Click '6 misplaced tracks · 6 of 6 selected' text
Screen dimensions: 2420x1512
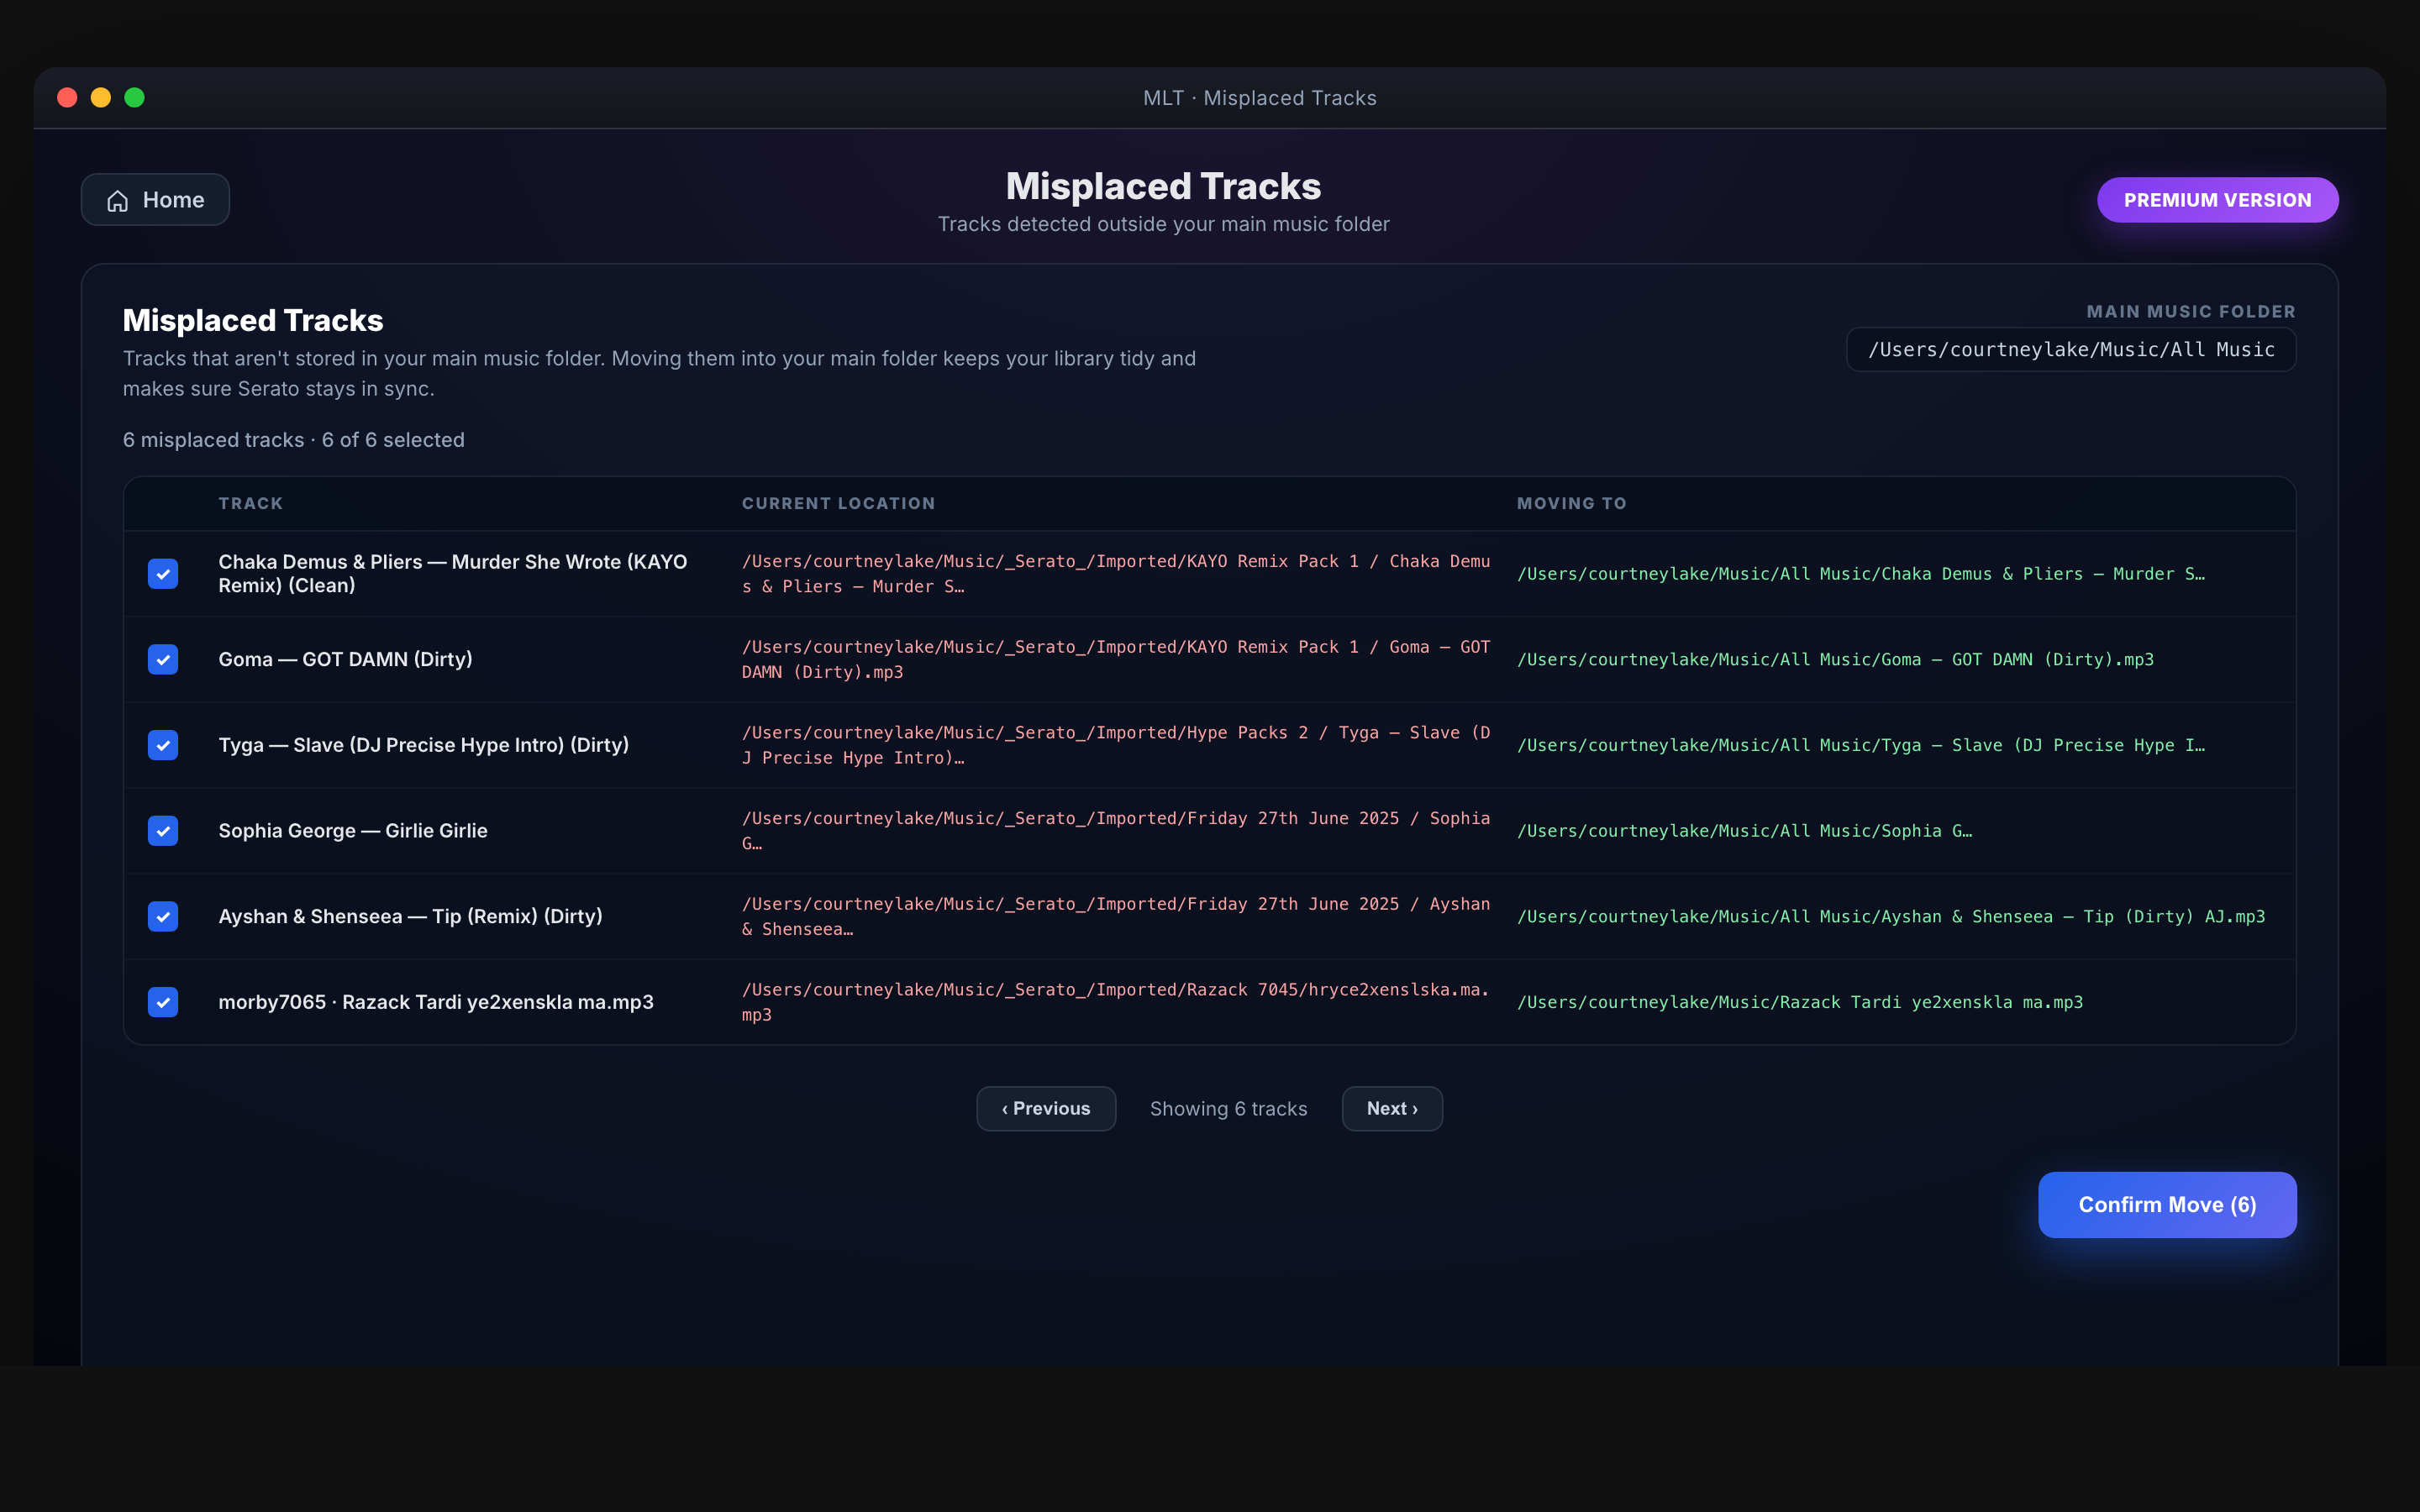click(x=294, y=440)
